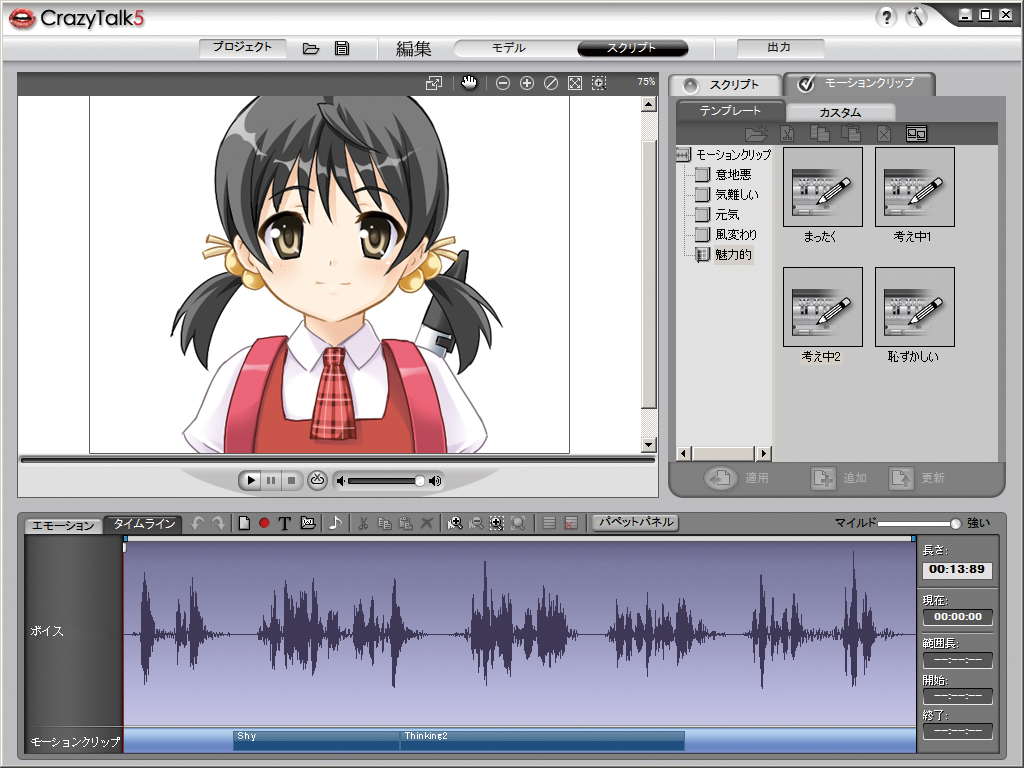This screenshot has width=1024, height=768.
Task: Click the circle-slash icon in preview toolbar
Action: tap(551, 83)
